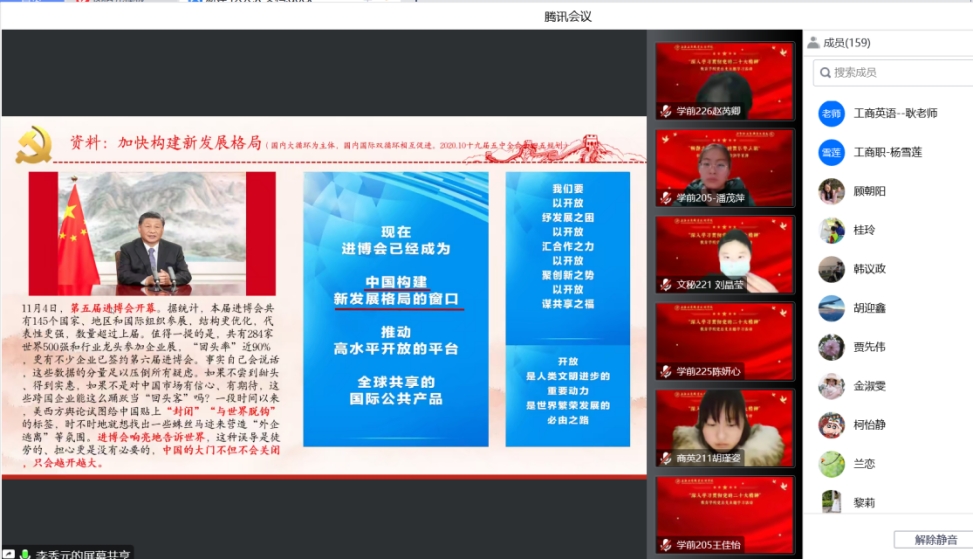Select the 文秘221 刘晶莹 video thumbnail
973x559 pixels.
click(x=724, y=255)
